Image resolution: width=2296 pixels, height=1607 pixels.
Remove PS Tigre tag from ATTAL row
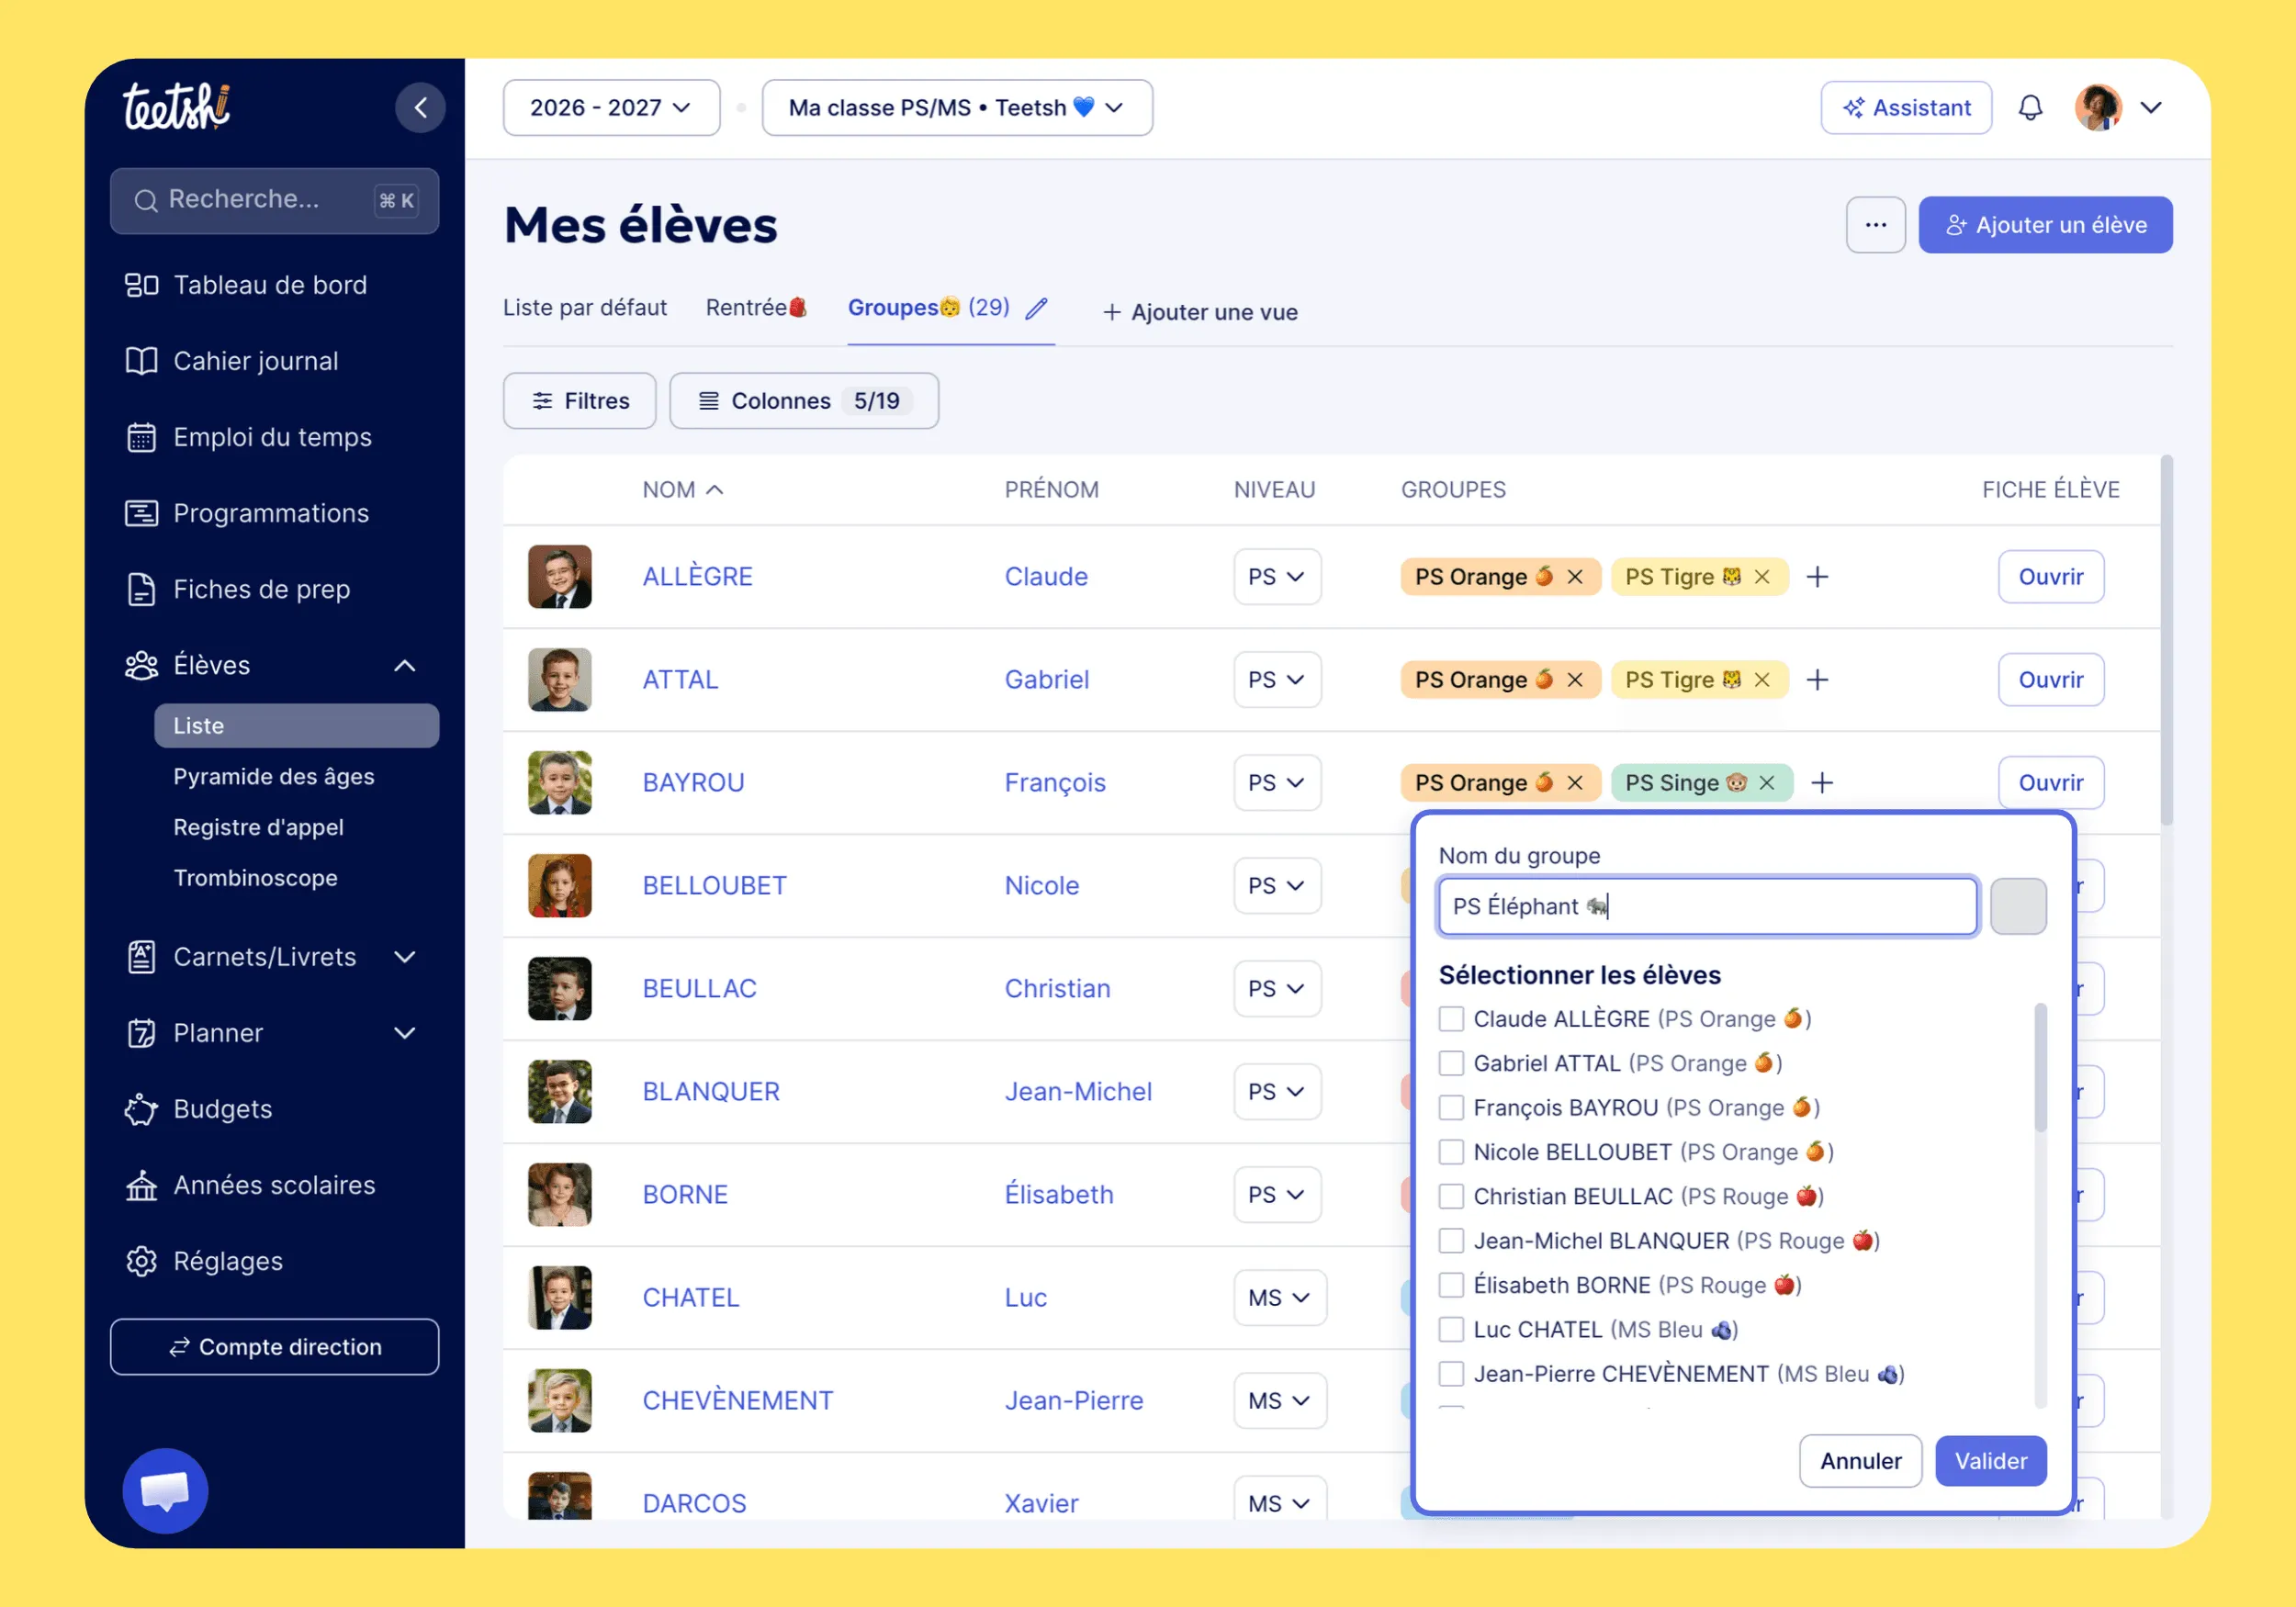pyautogui.click(x=1762, y=680)
